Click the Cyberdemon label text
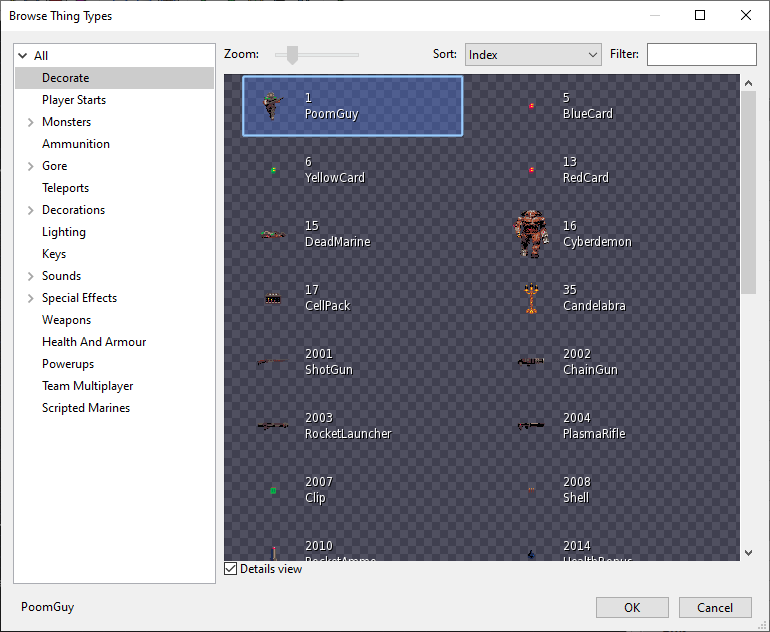The width and height of the screenshot is (770, 632). [597, 242]
